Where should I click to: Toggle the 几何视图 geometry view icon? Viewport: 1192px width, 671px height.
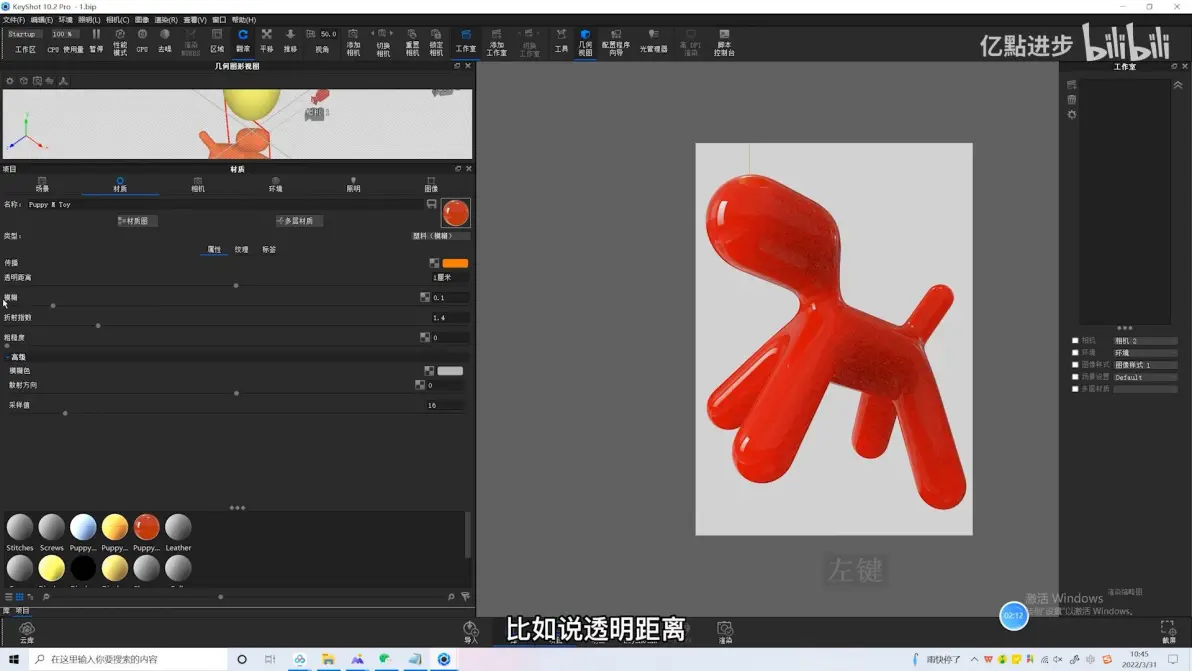pyautogui.click(x=585, y=43)
